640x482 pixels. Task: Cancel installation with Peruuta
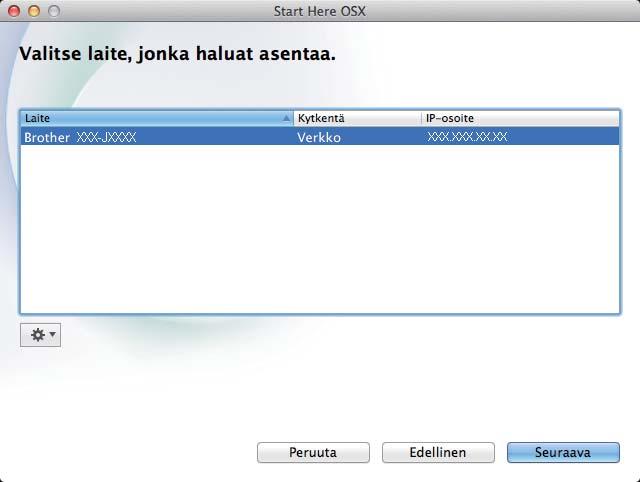tap(313, 452)
